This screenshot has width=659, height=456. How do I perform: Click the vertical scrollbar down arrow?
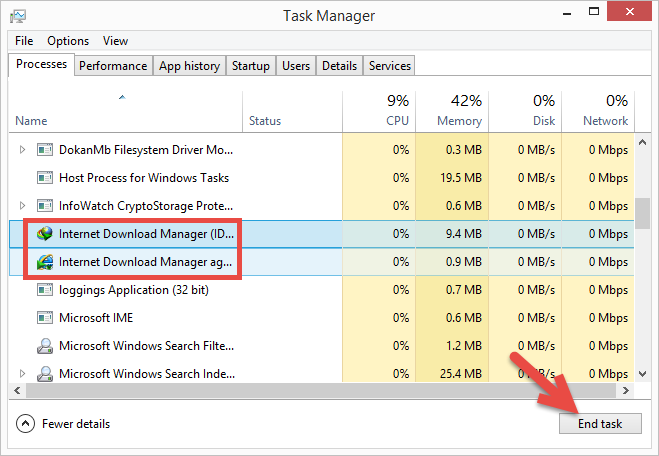tap(642, 373)
